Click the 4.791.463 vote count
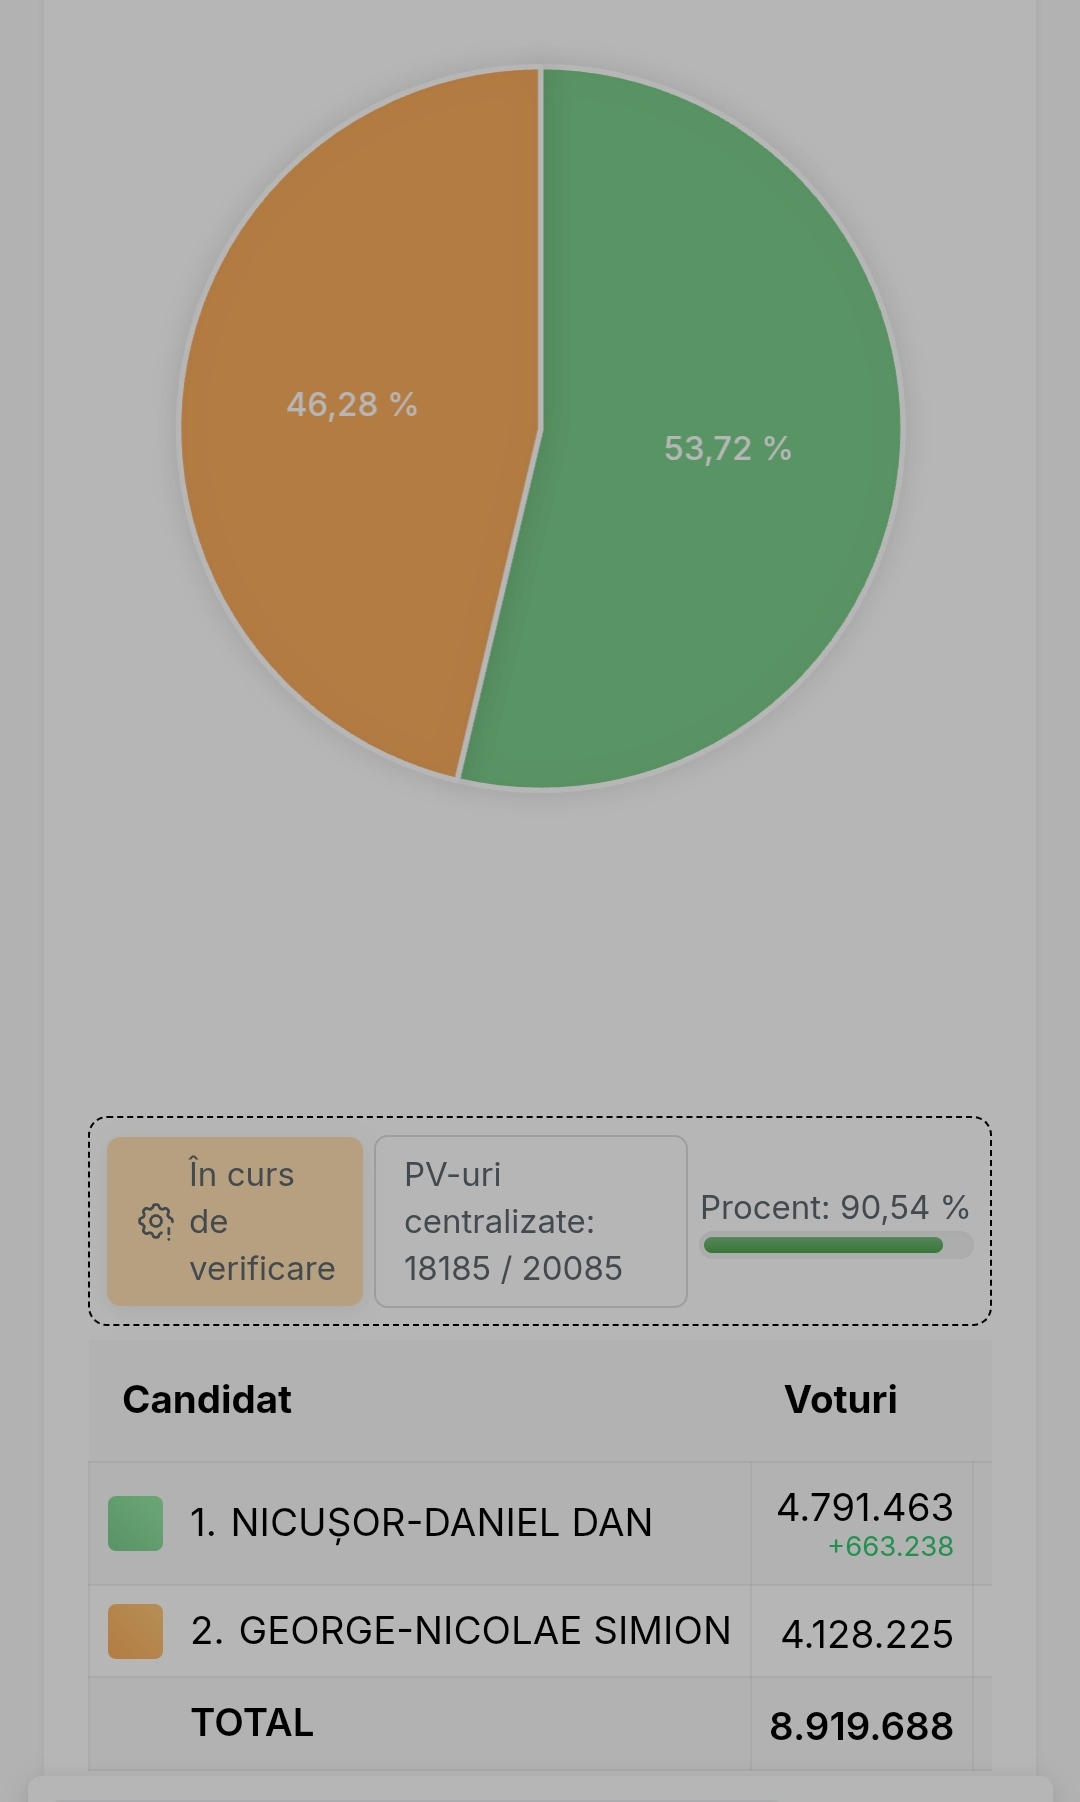Screen dimensions: 1080x1802 pyautogui.click(x=865, y=1507)
